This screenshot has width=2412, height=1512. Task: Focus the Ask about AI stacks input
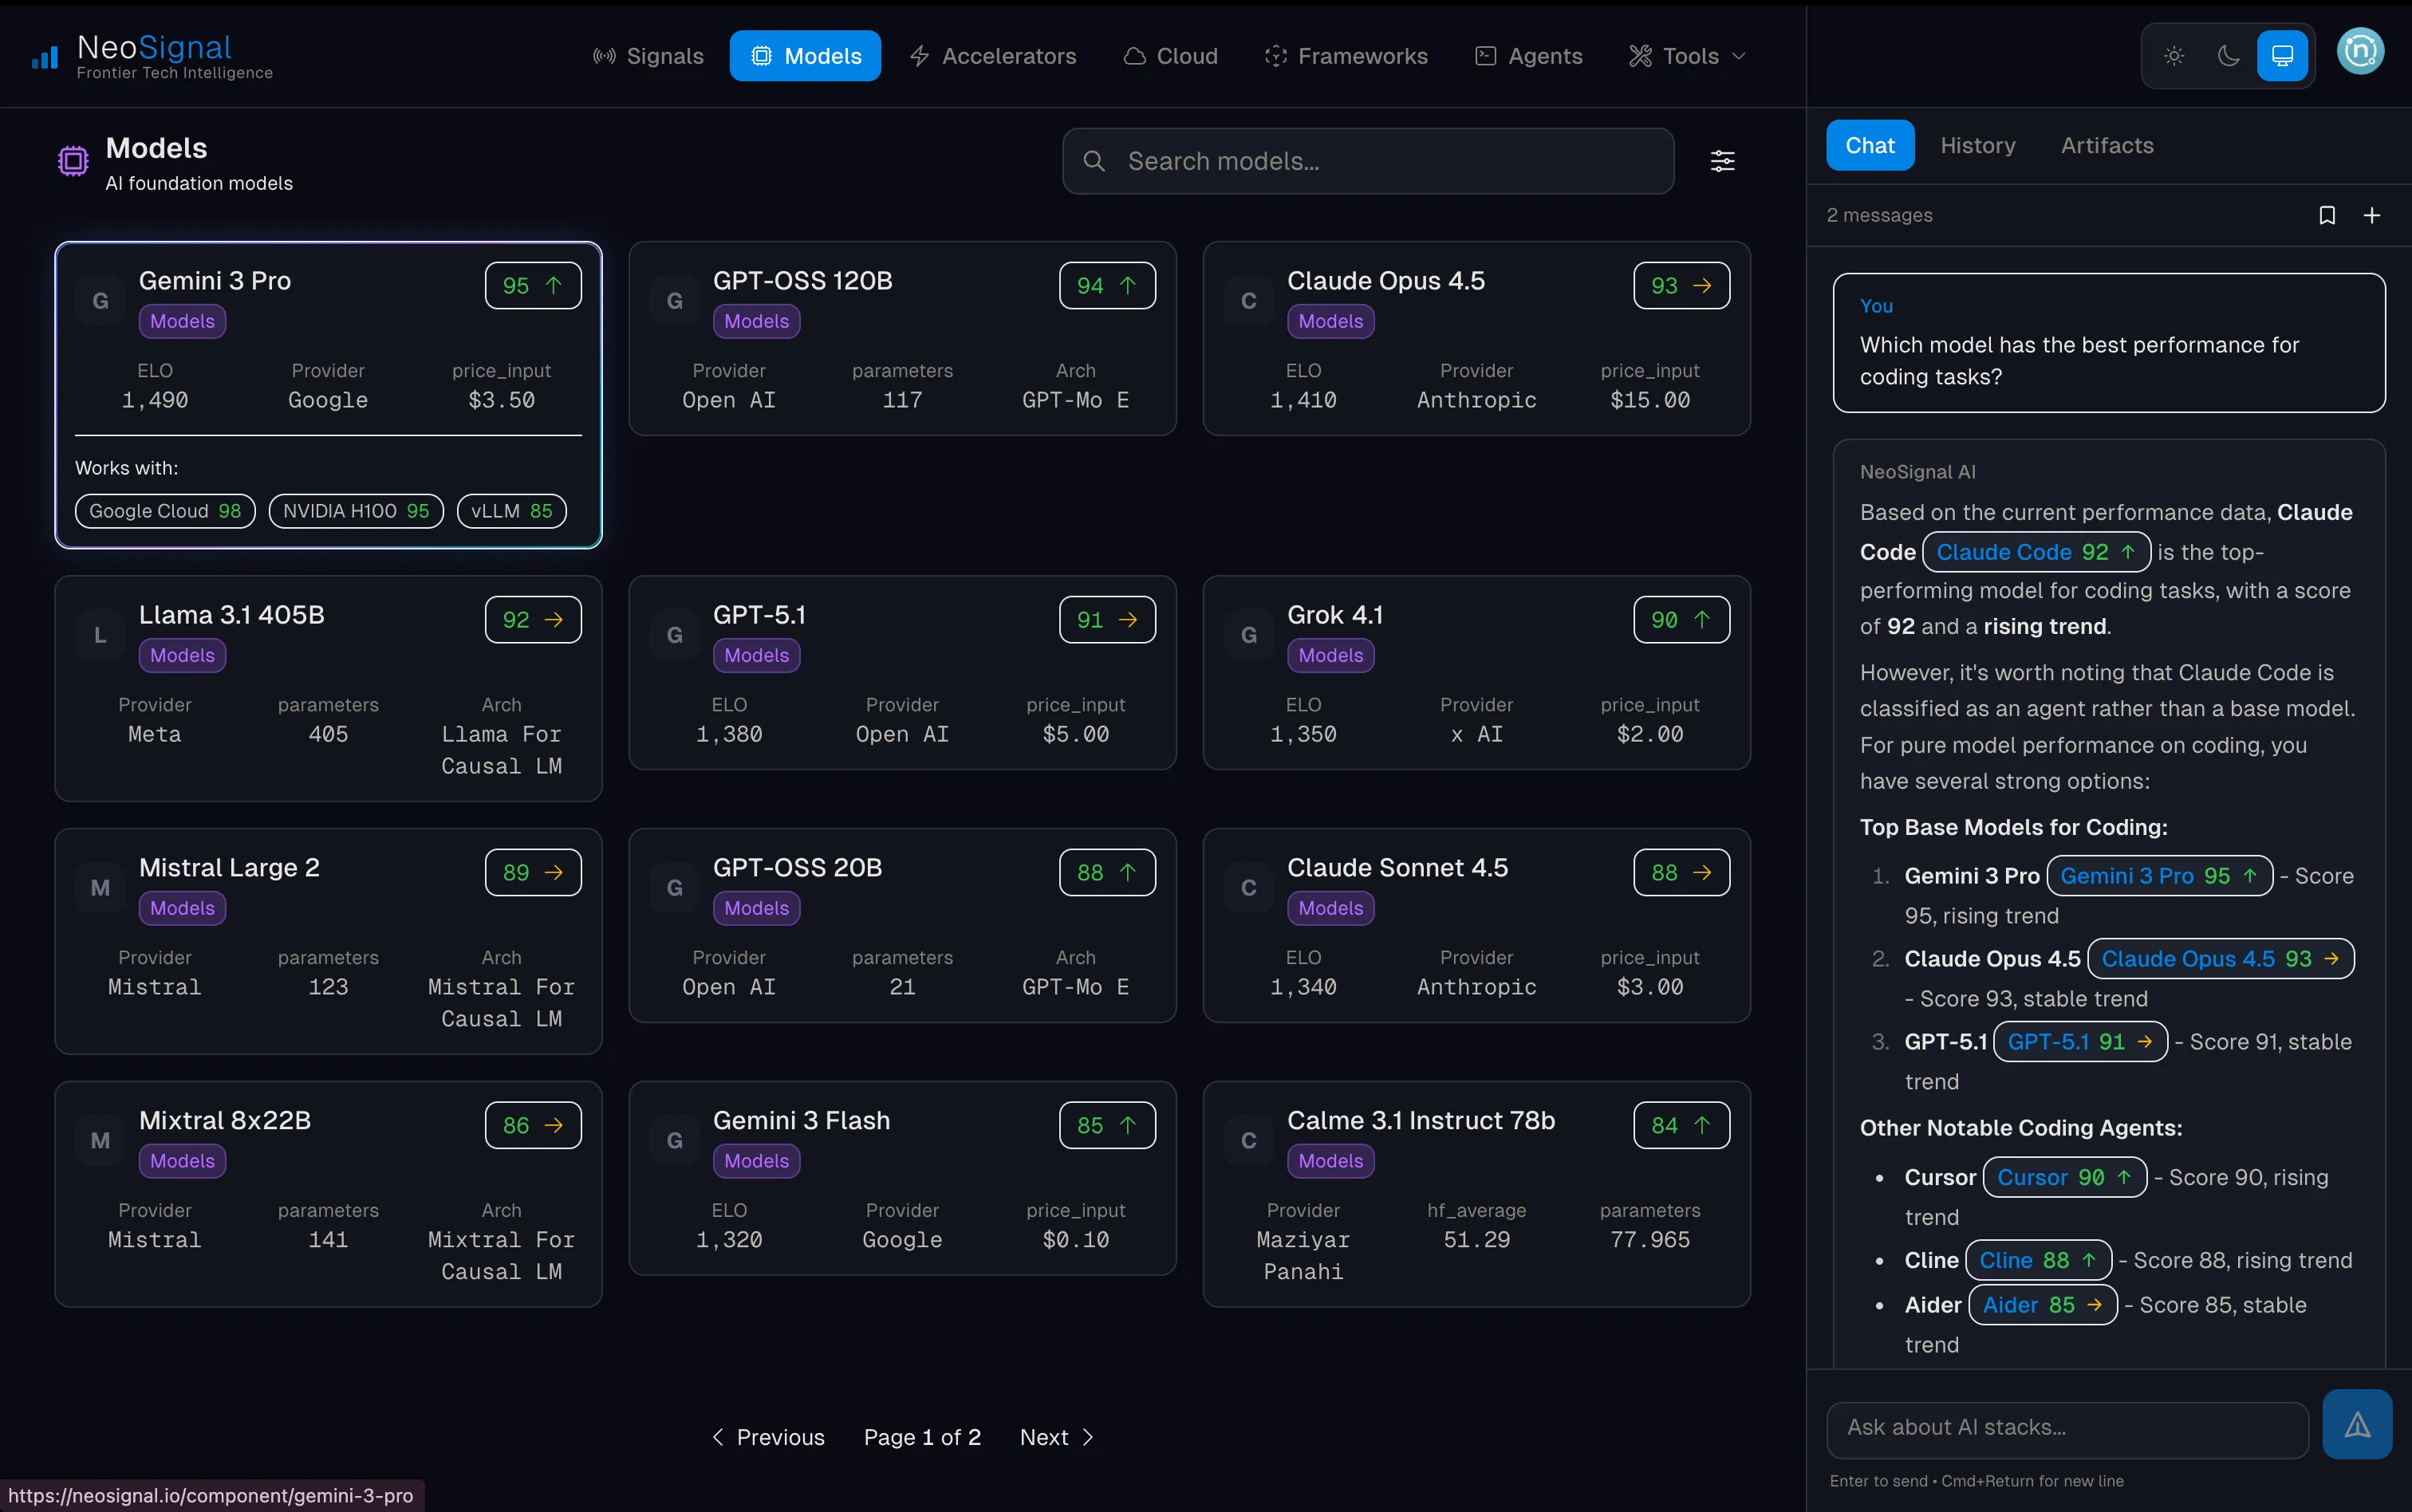click(x=2067, y=1428)
